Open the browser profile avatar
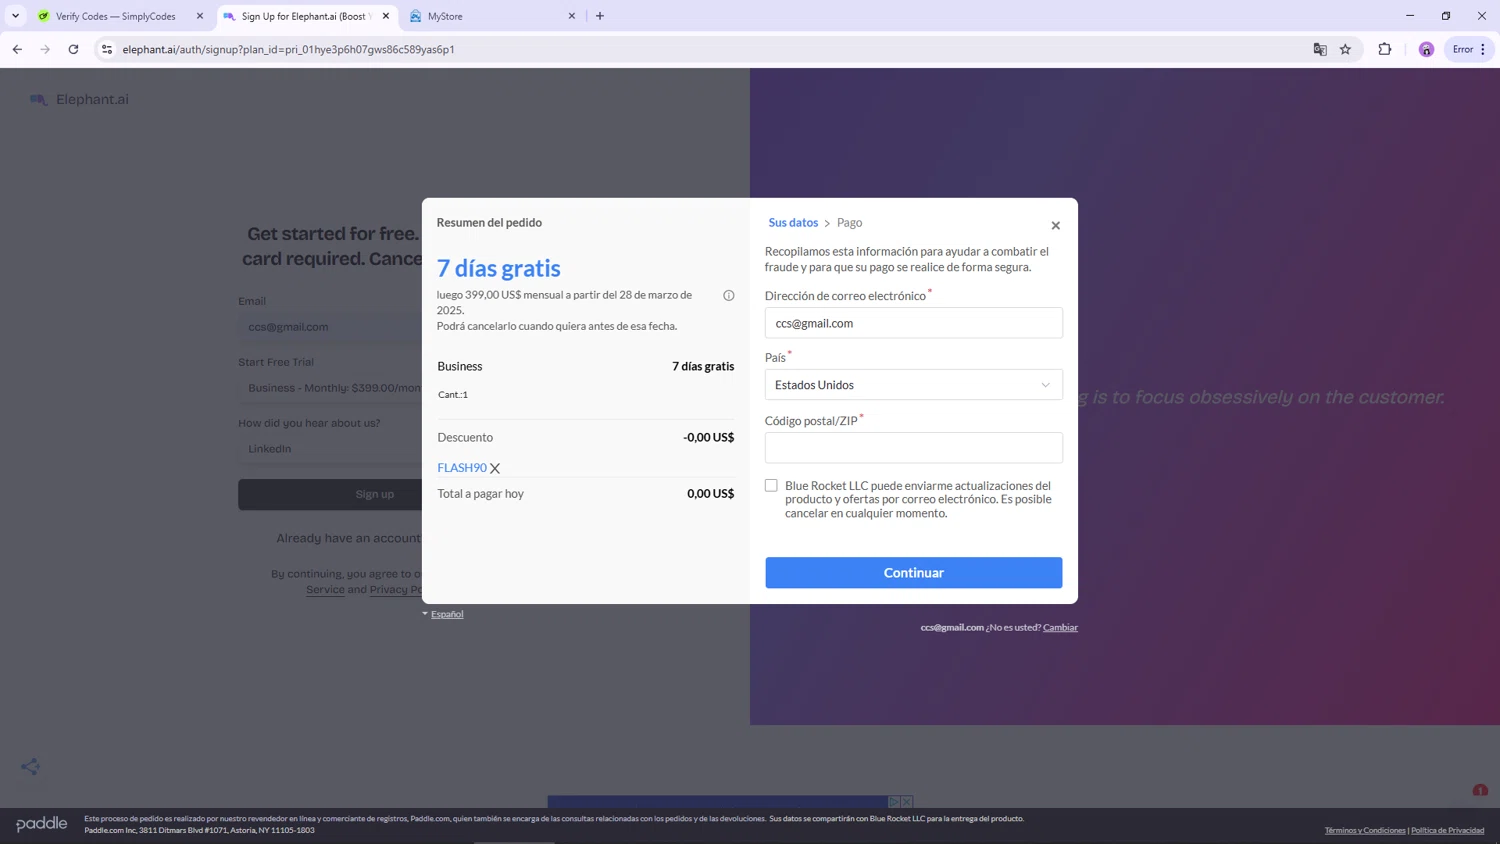Screen dimensions: 1500x844 point(1426,49)
